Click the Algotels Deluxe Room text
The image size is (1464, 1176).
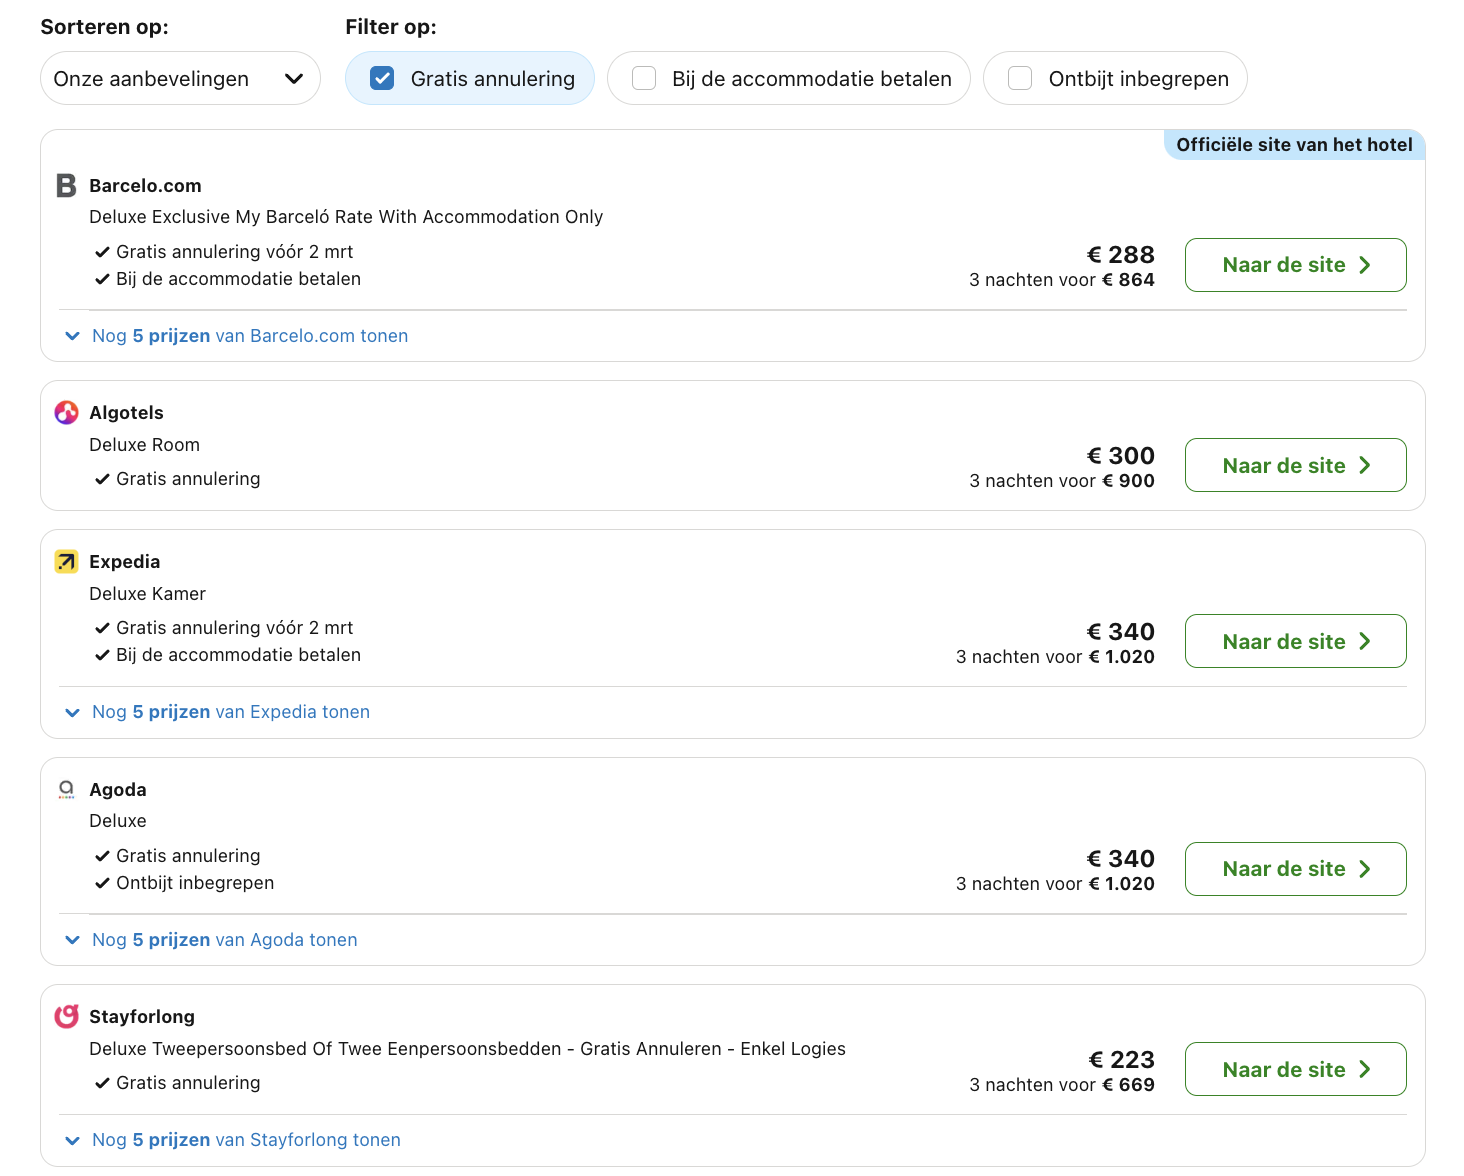pos(144,444)
